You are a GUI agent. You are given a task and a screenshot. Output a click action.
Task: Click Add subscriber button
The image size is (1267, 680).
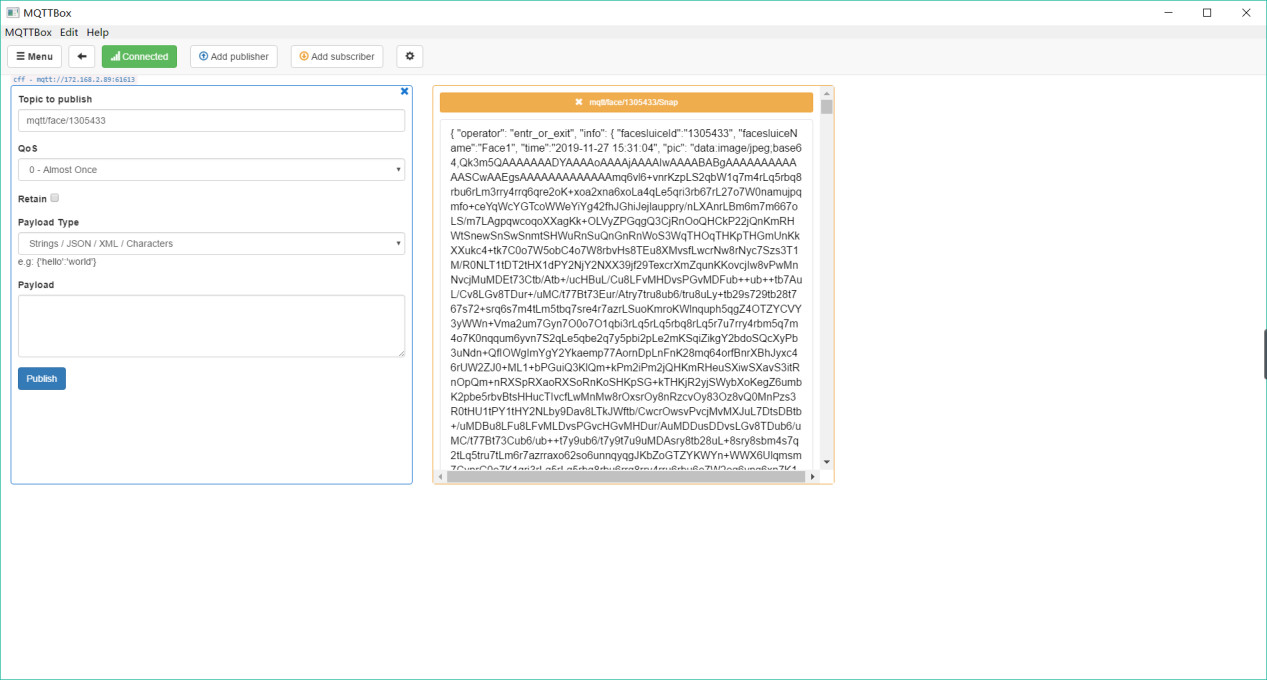point(337,57)
